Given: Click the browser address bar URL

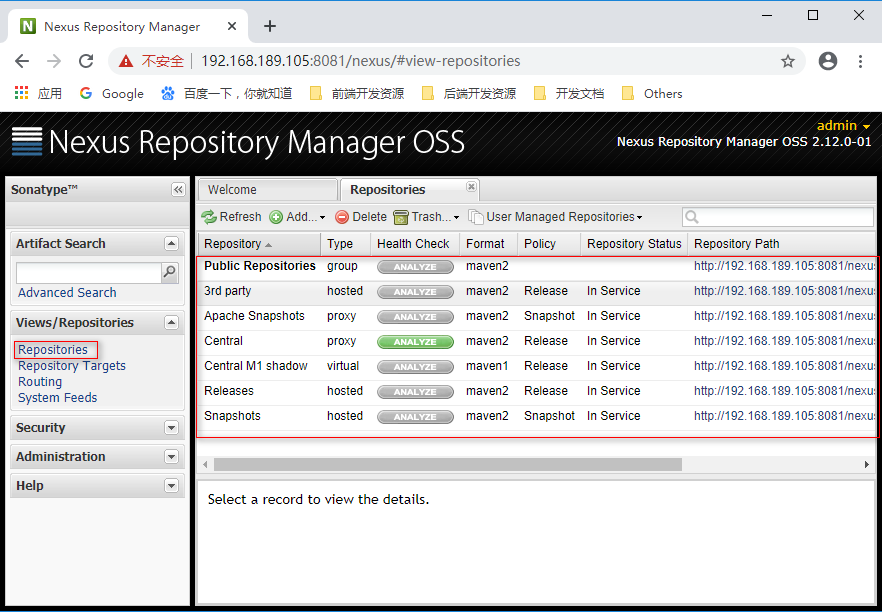Looking at the screenshot, I should [361, 61].
